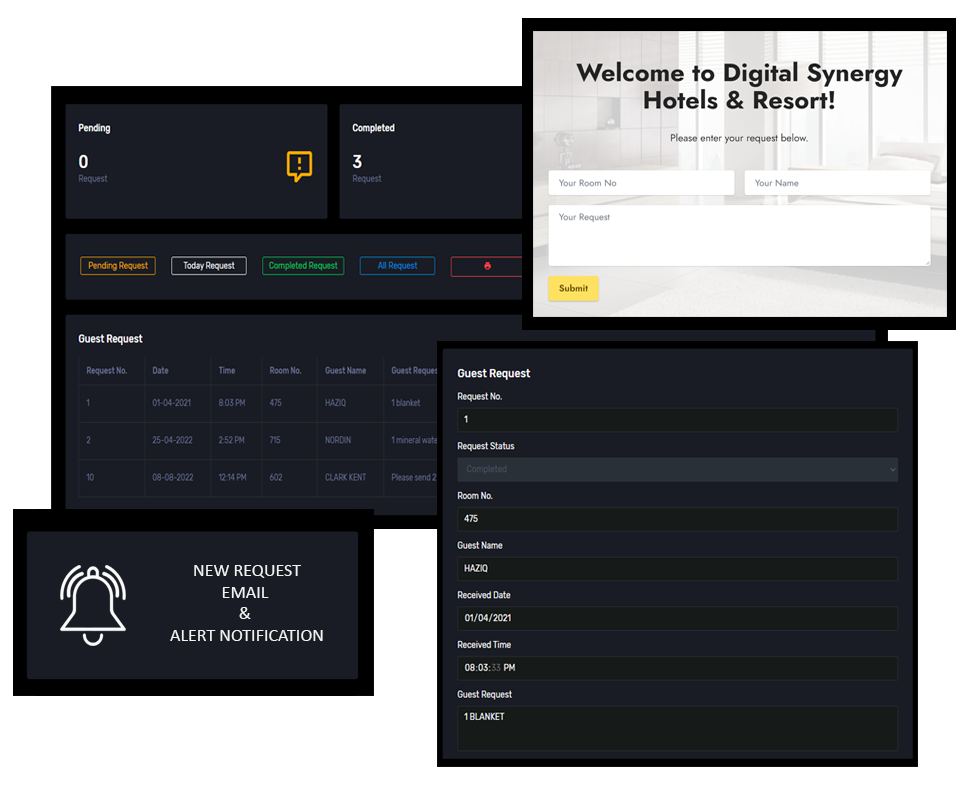Click the Date column header
Screen dimensions: 970x786
click(x=161, y=371)
